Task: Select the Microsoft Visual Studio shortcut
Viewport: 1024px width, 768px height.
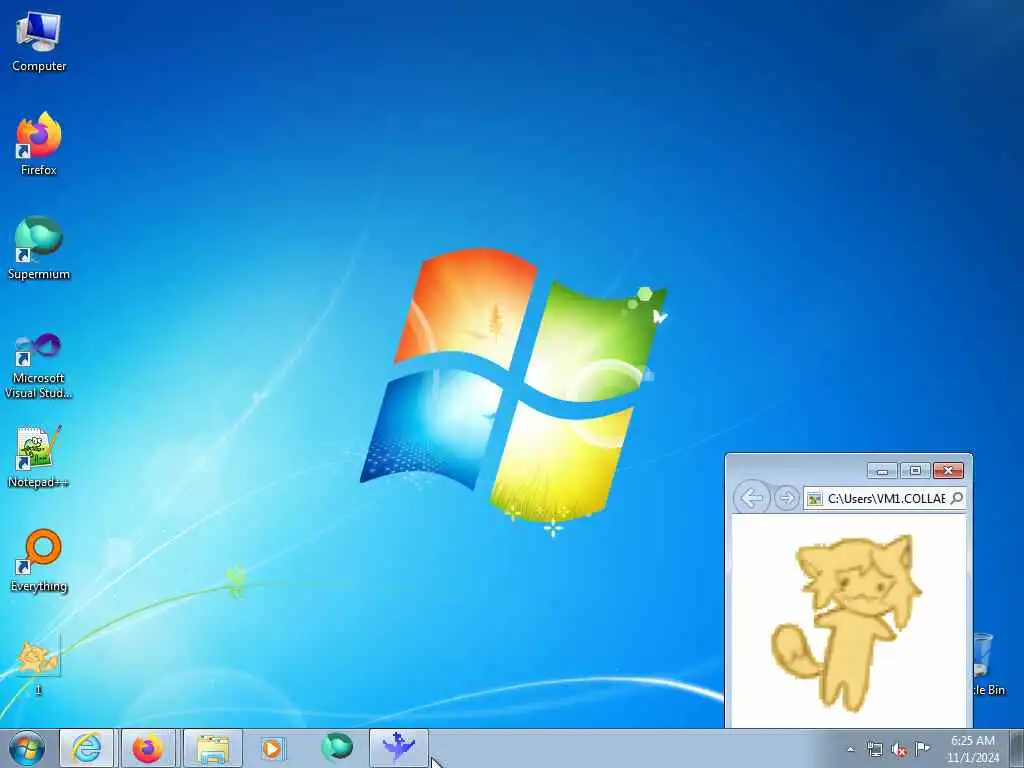Action: tap(39, 366)
